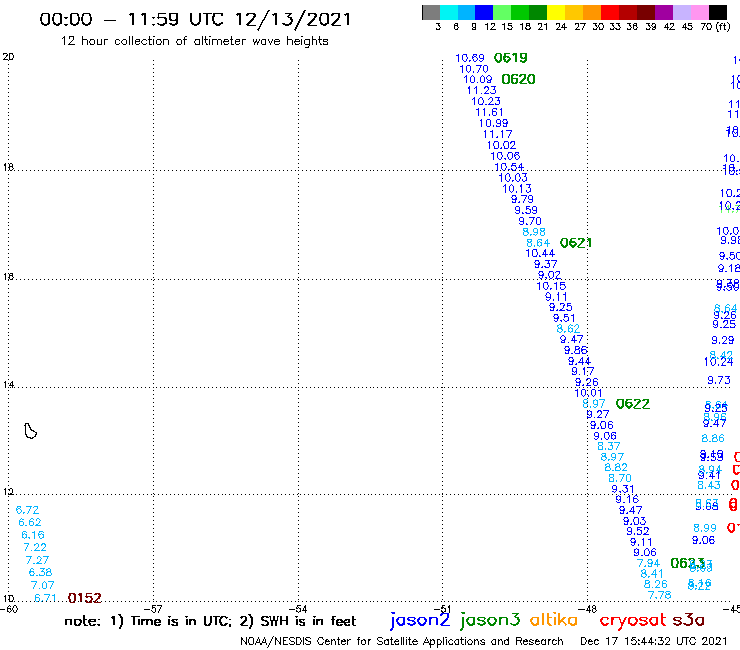Select the 10.13 wave height value
740x650 pixels.
(517, 189)
